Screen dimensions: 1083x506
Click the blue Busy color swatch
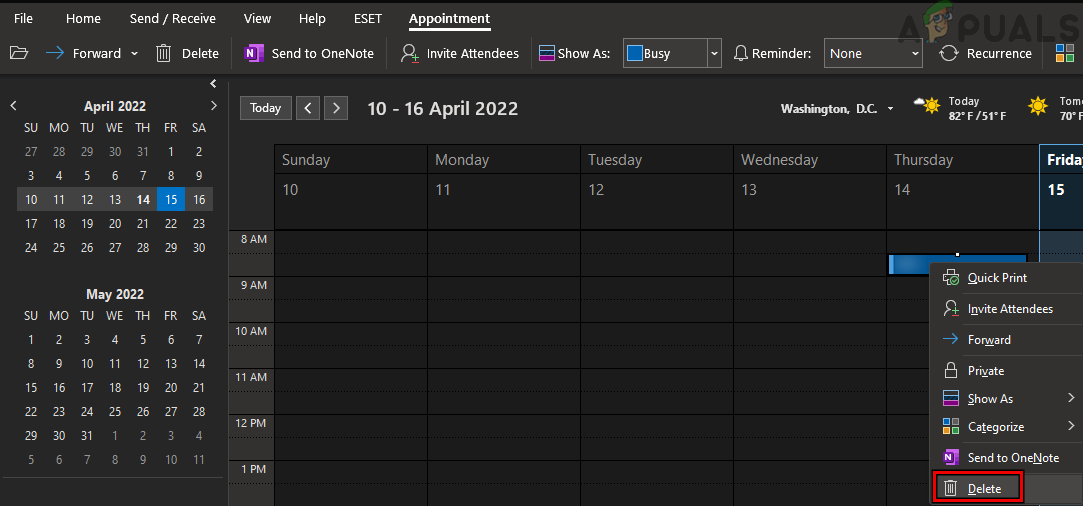[634, 54]
